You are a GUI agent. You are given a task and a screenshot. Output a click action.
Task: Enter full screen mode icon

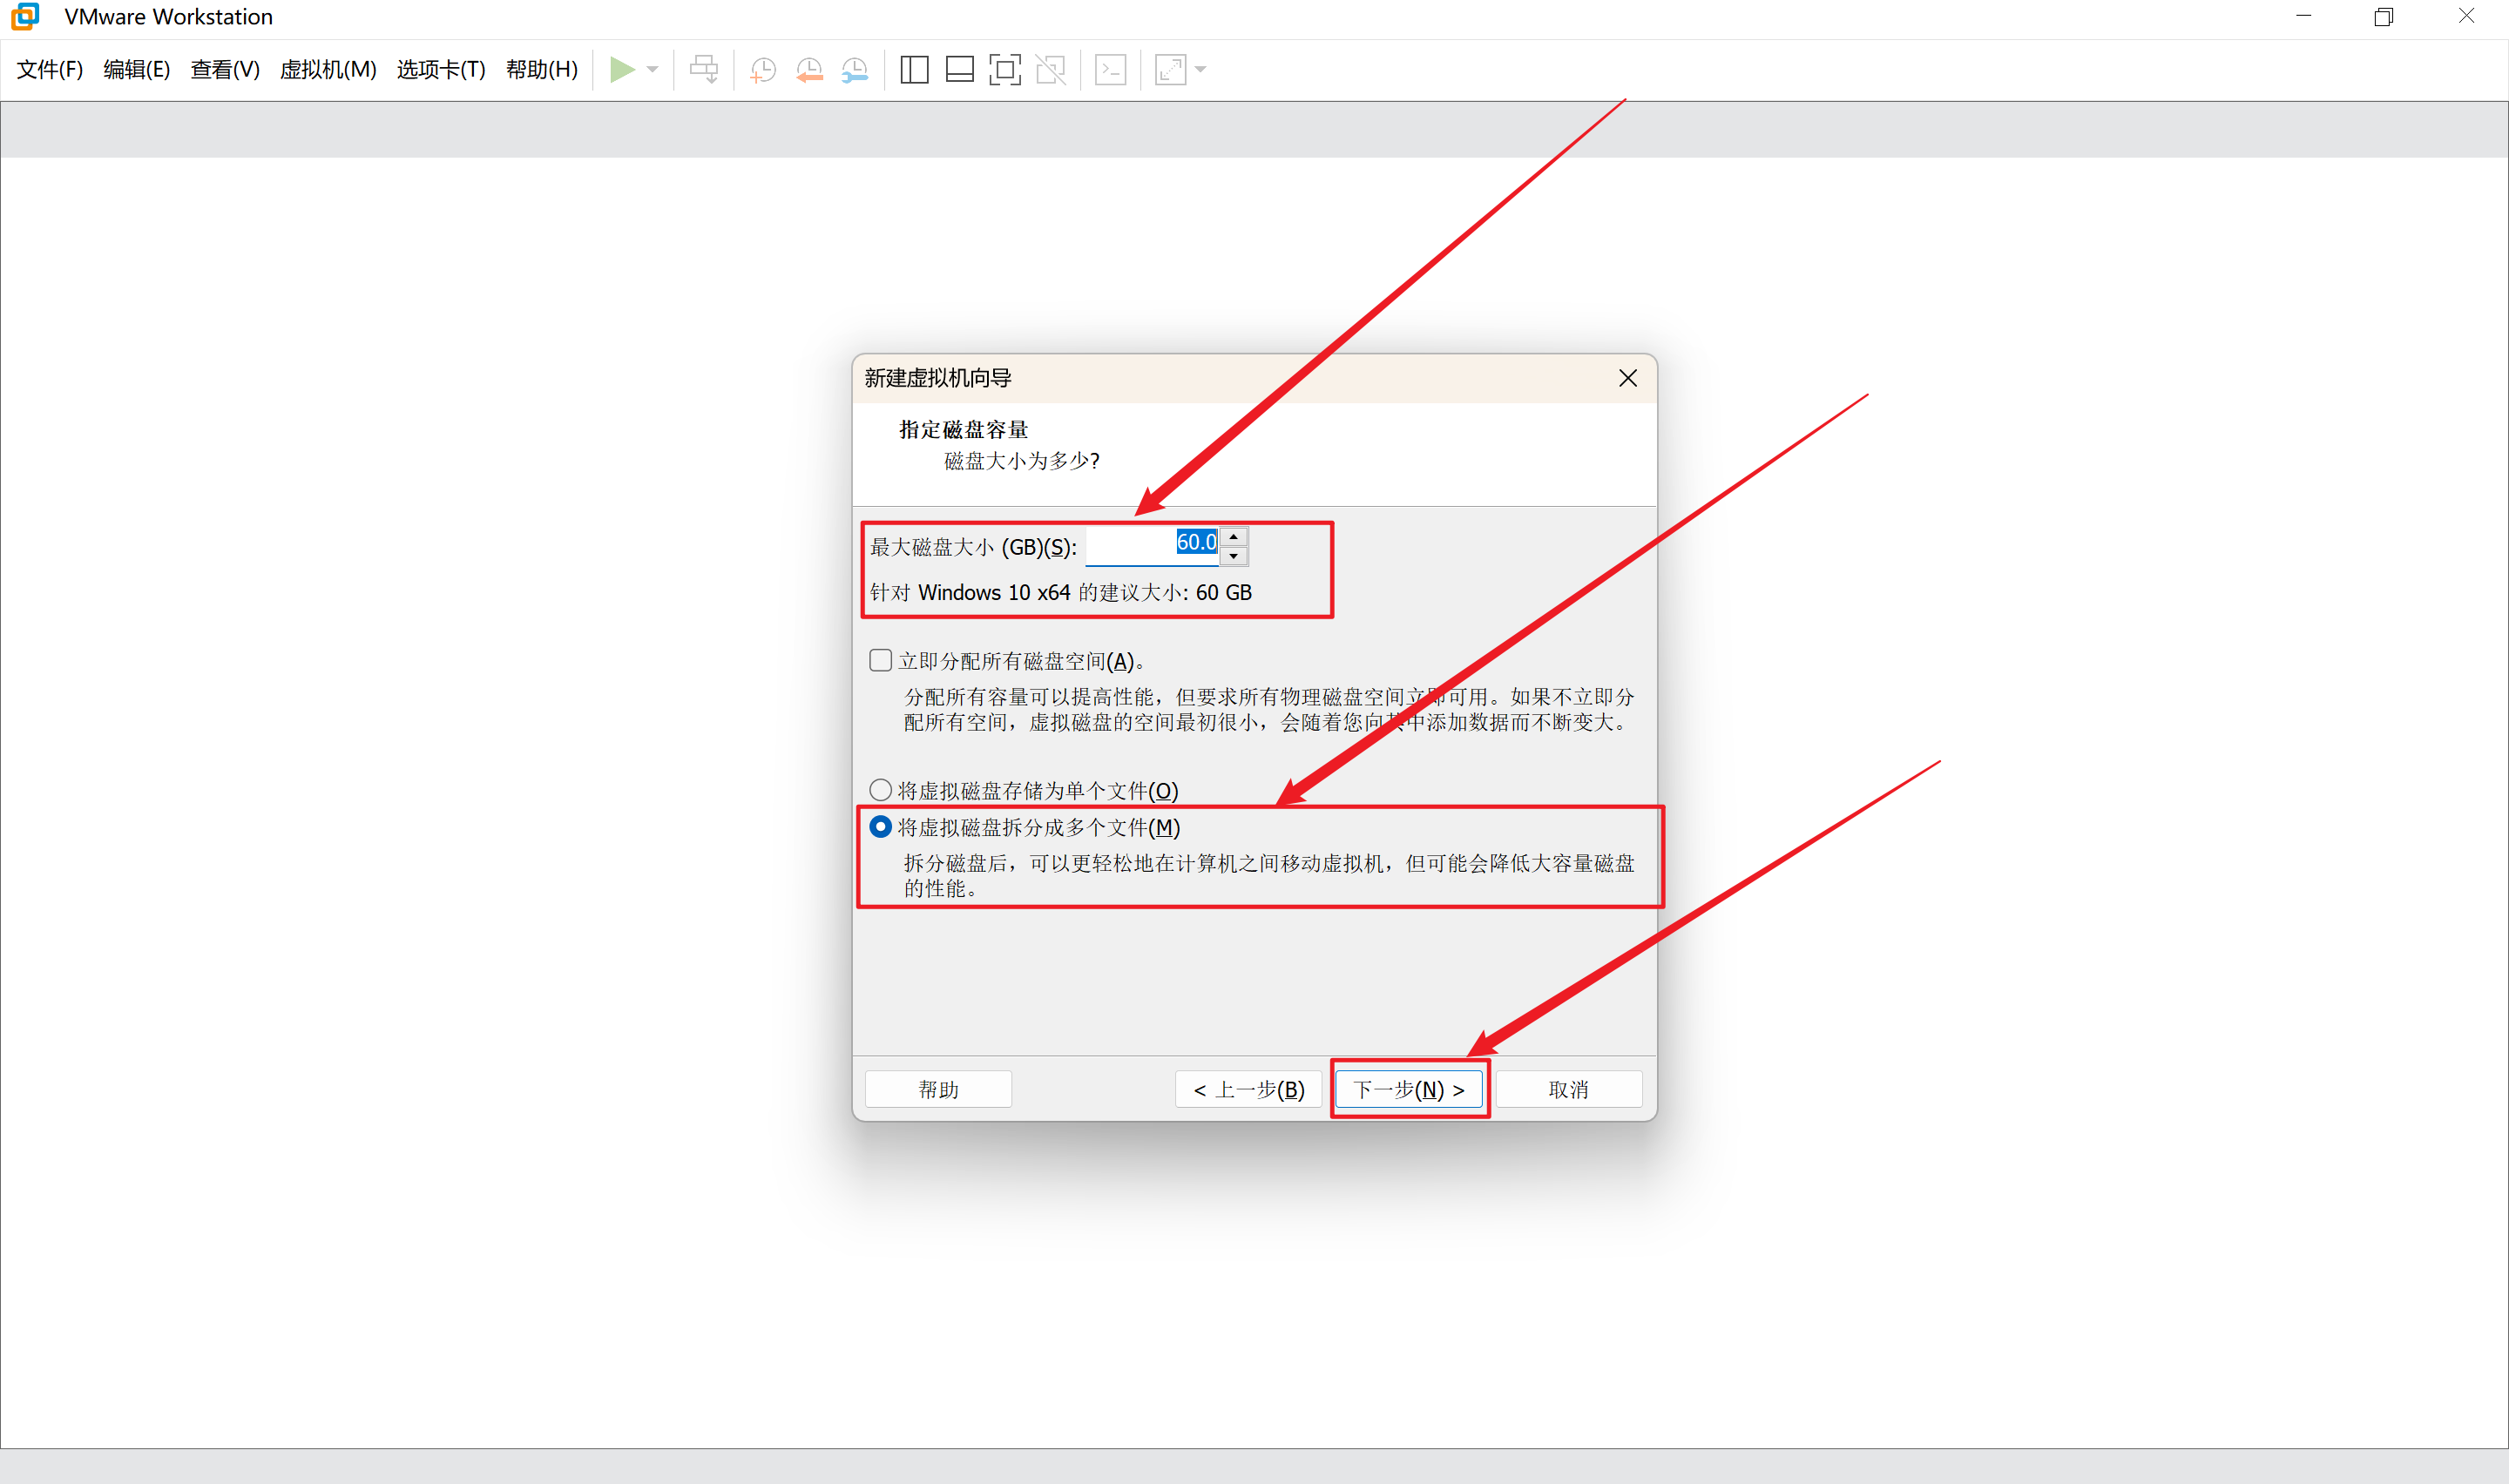point(1004,69)
